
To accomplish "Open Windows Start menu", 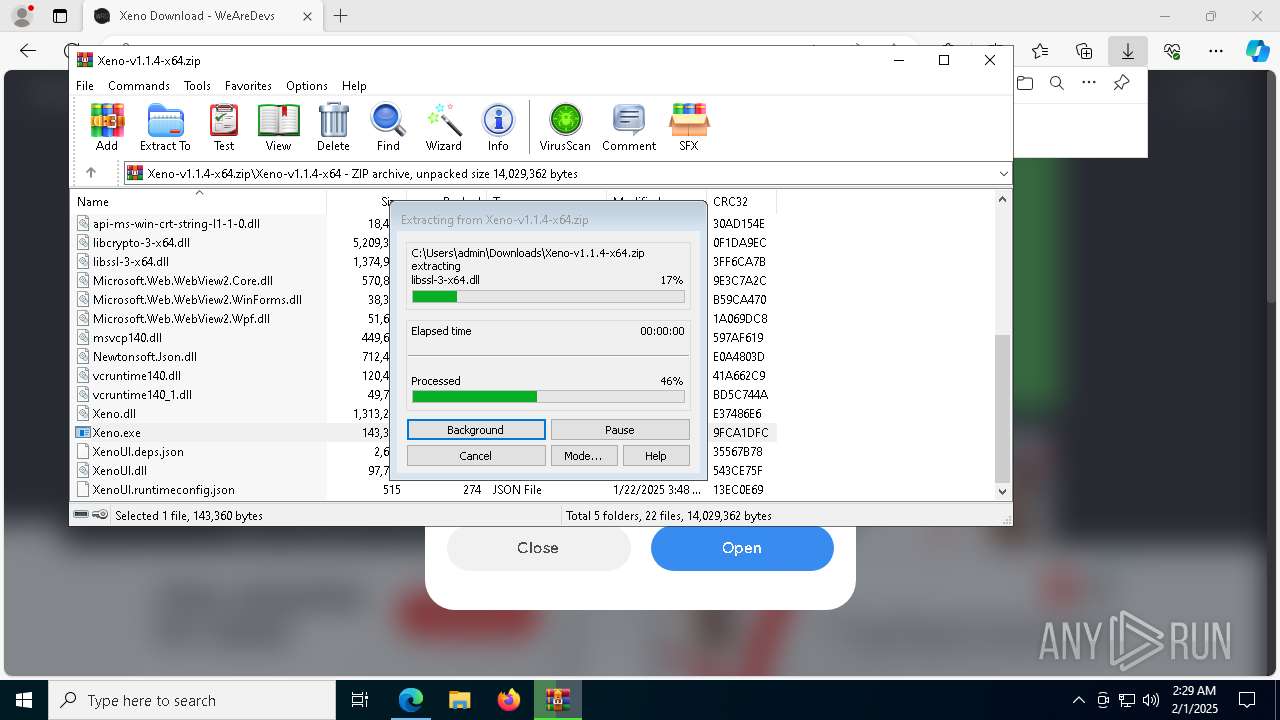I will (24, 700).
